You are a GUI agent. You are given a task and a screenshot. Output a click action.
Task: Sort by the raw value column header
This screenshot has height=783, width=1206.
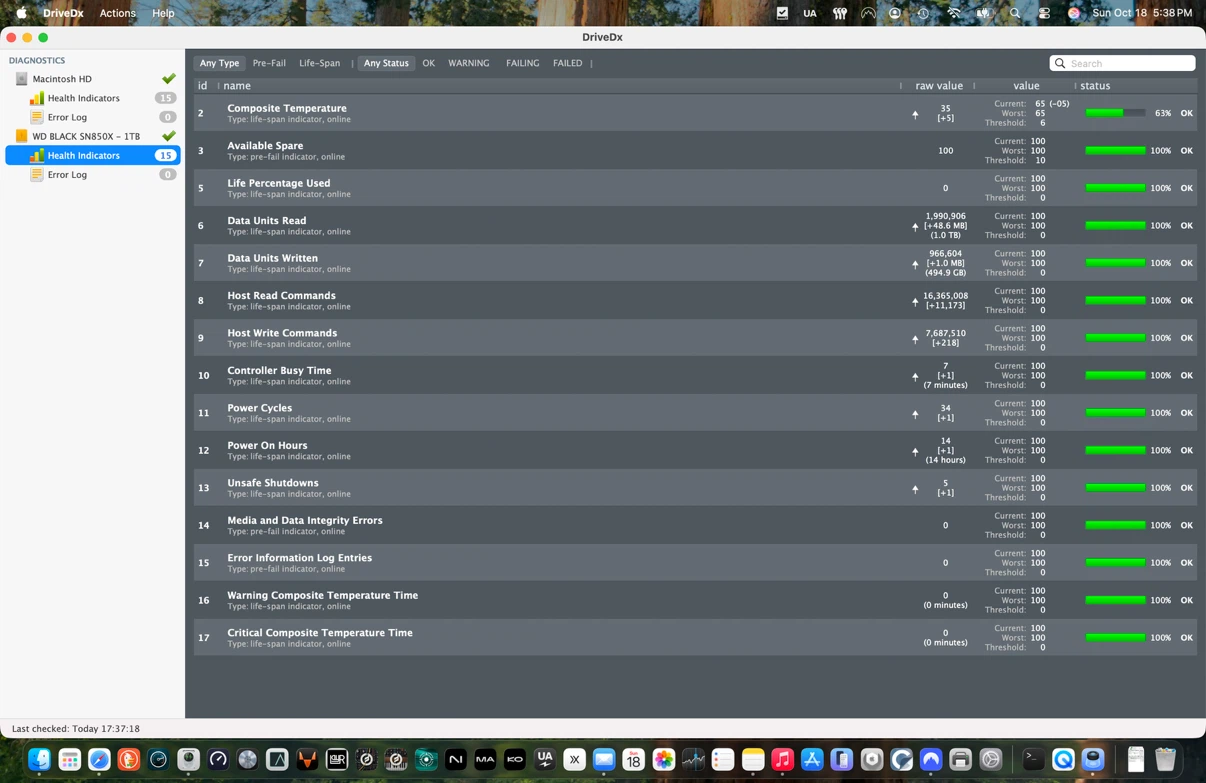click(x=938, y=86)
